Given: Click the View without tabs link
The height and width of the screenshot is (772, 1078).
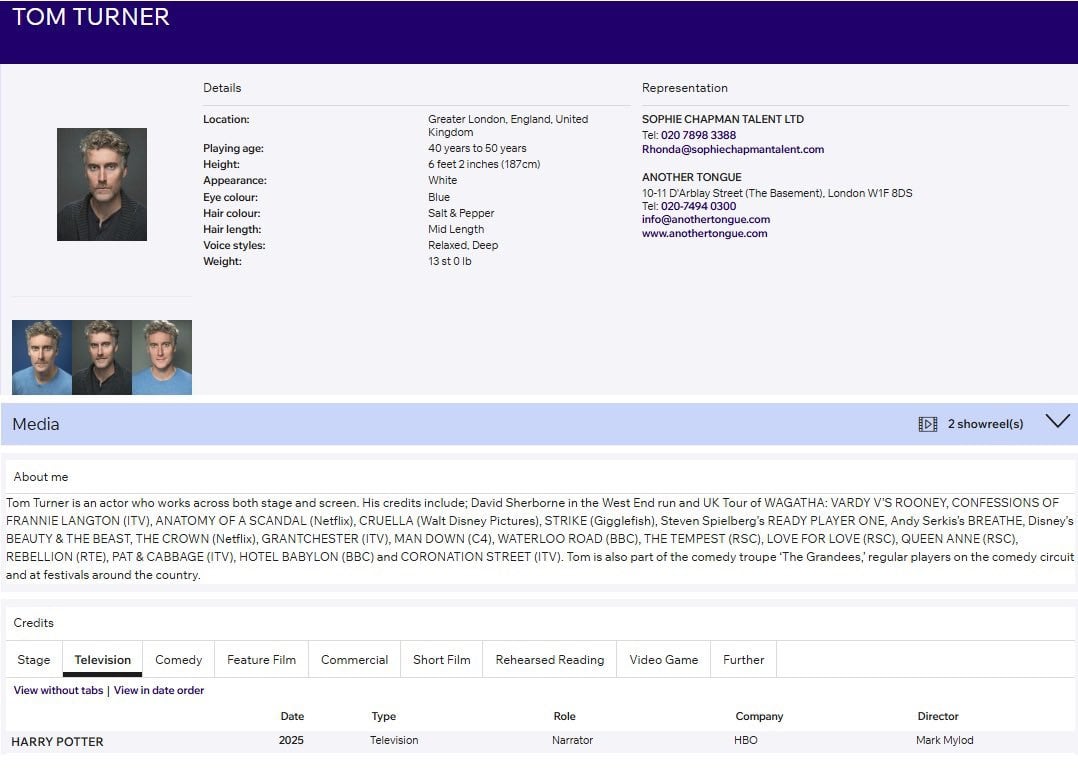Looking at the screenshot, I should pyautogui.click(x=58, y=690).
